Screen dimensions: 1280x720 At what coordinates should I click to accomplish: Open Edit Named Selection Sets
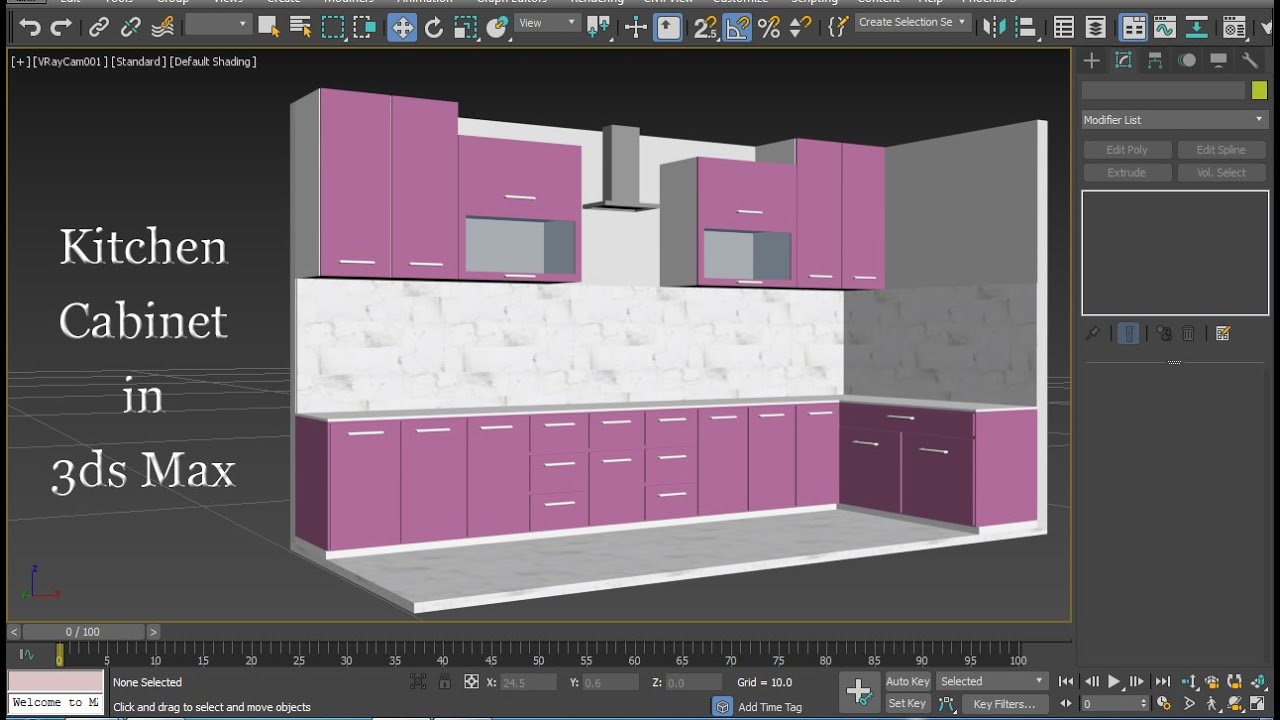[839, 27]
